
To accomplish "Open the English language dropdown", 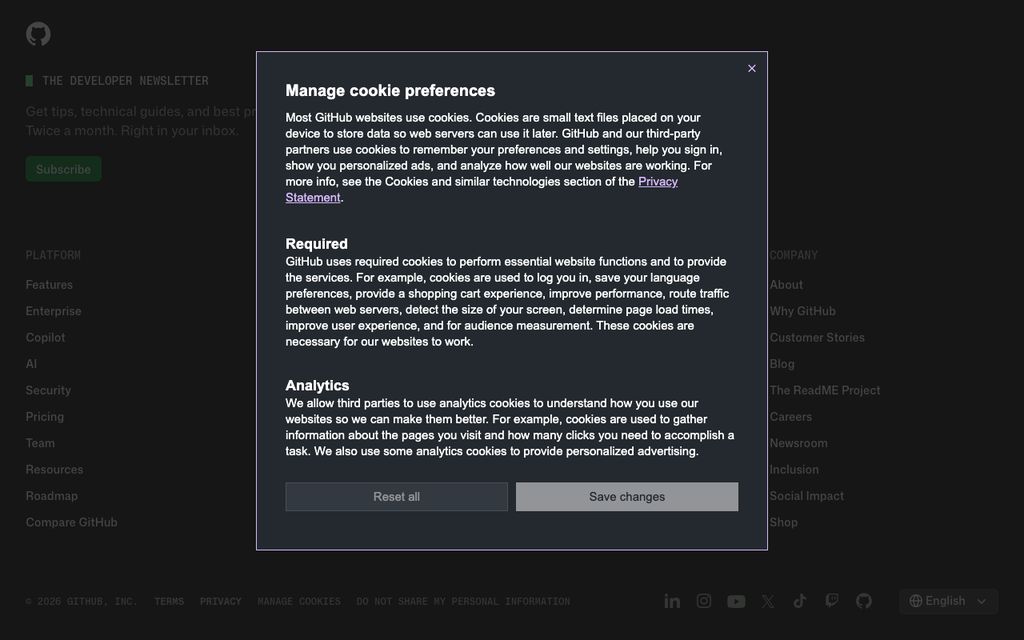I will pos(948,601).
